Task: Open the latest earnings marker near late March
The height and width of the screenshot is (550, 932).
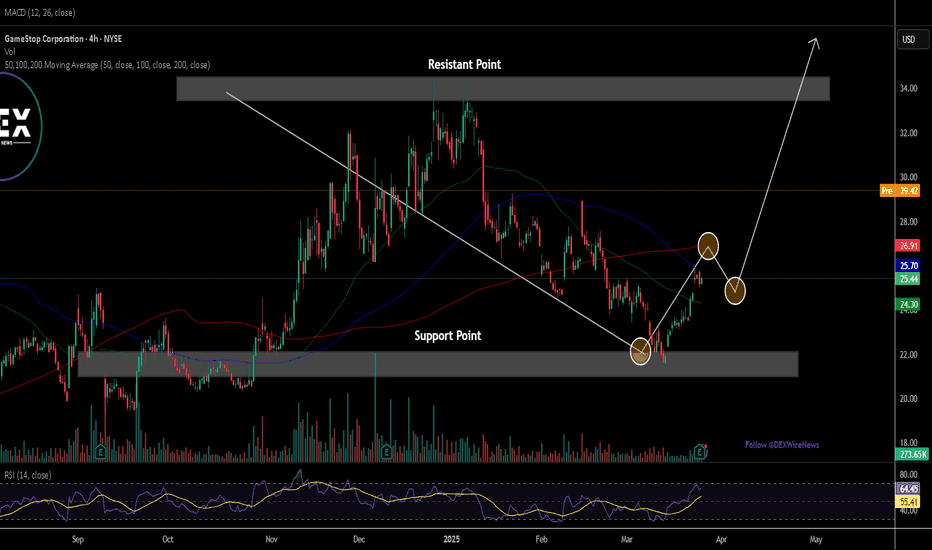Action: point(700,452)
